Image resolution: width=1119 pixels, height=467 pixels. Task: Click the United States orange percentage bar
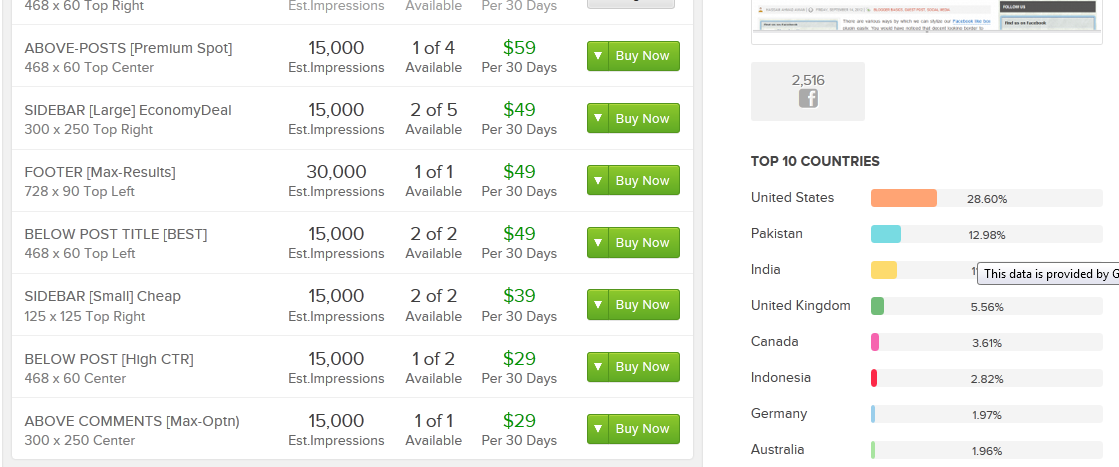903,199
